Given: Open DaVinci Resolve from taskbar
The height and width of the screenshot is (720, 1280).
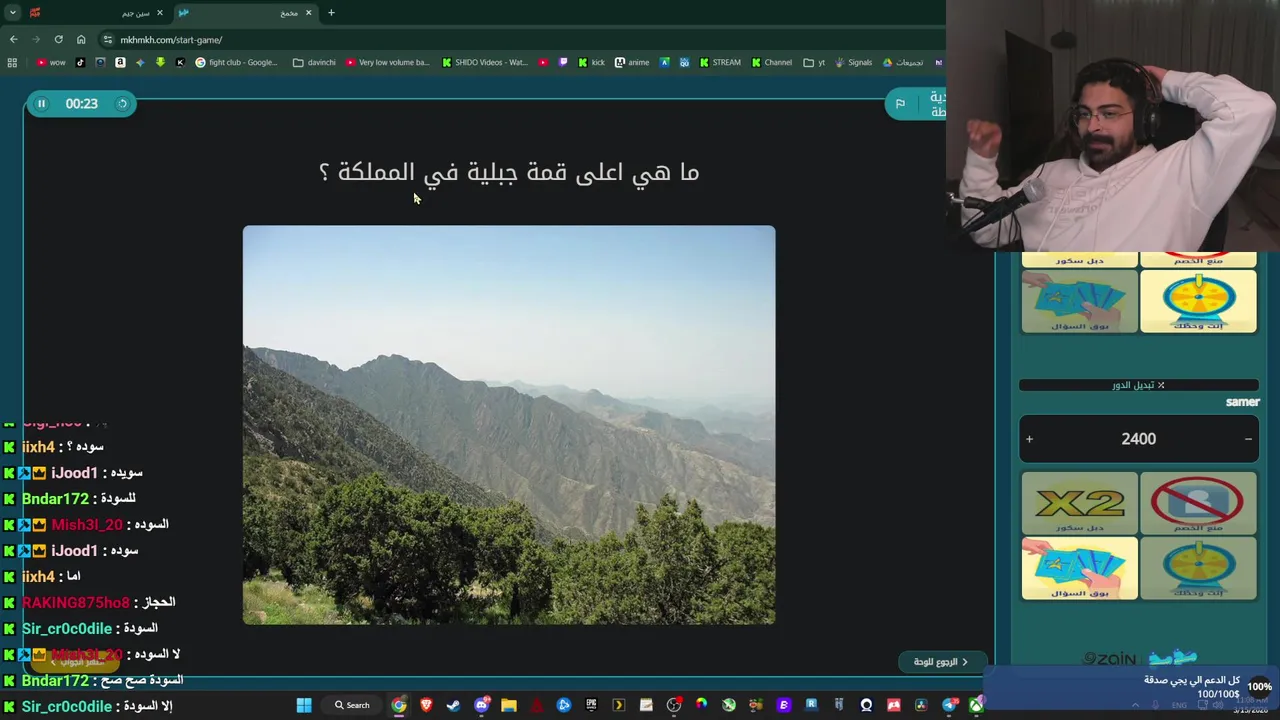Looking at the screenshot, I should pos(922,705).
